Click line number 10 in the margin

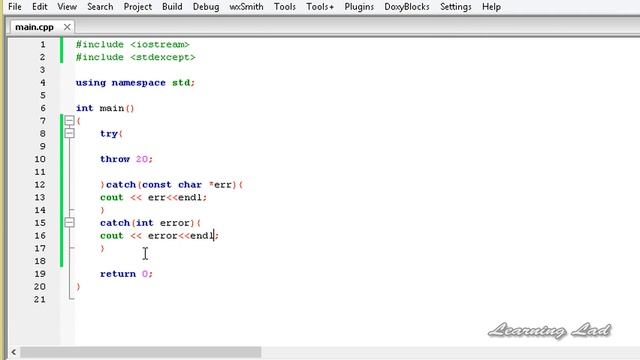40,159
